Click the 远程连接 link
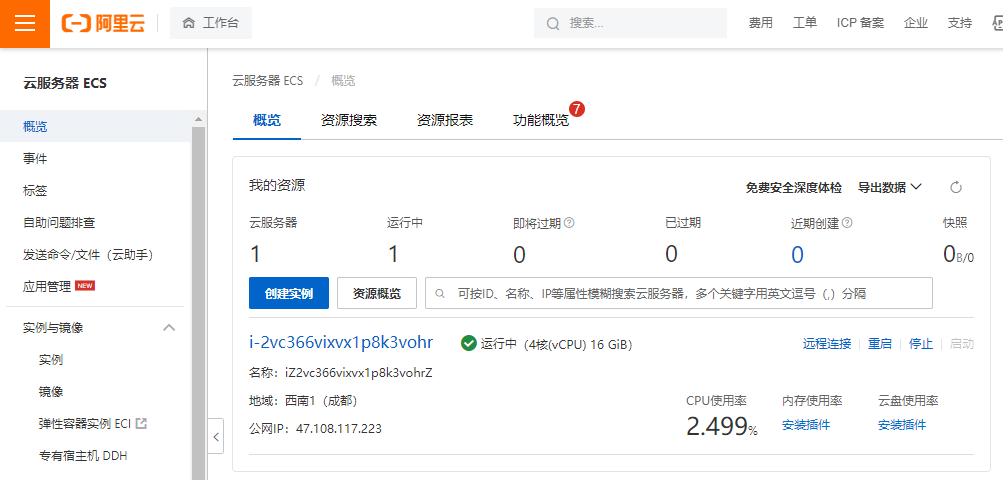The height and width of the screenshot is (480, 1003). (x=826, y=344)
